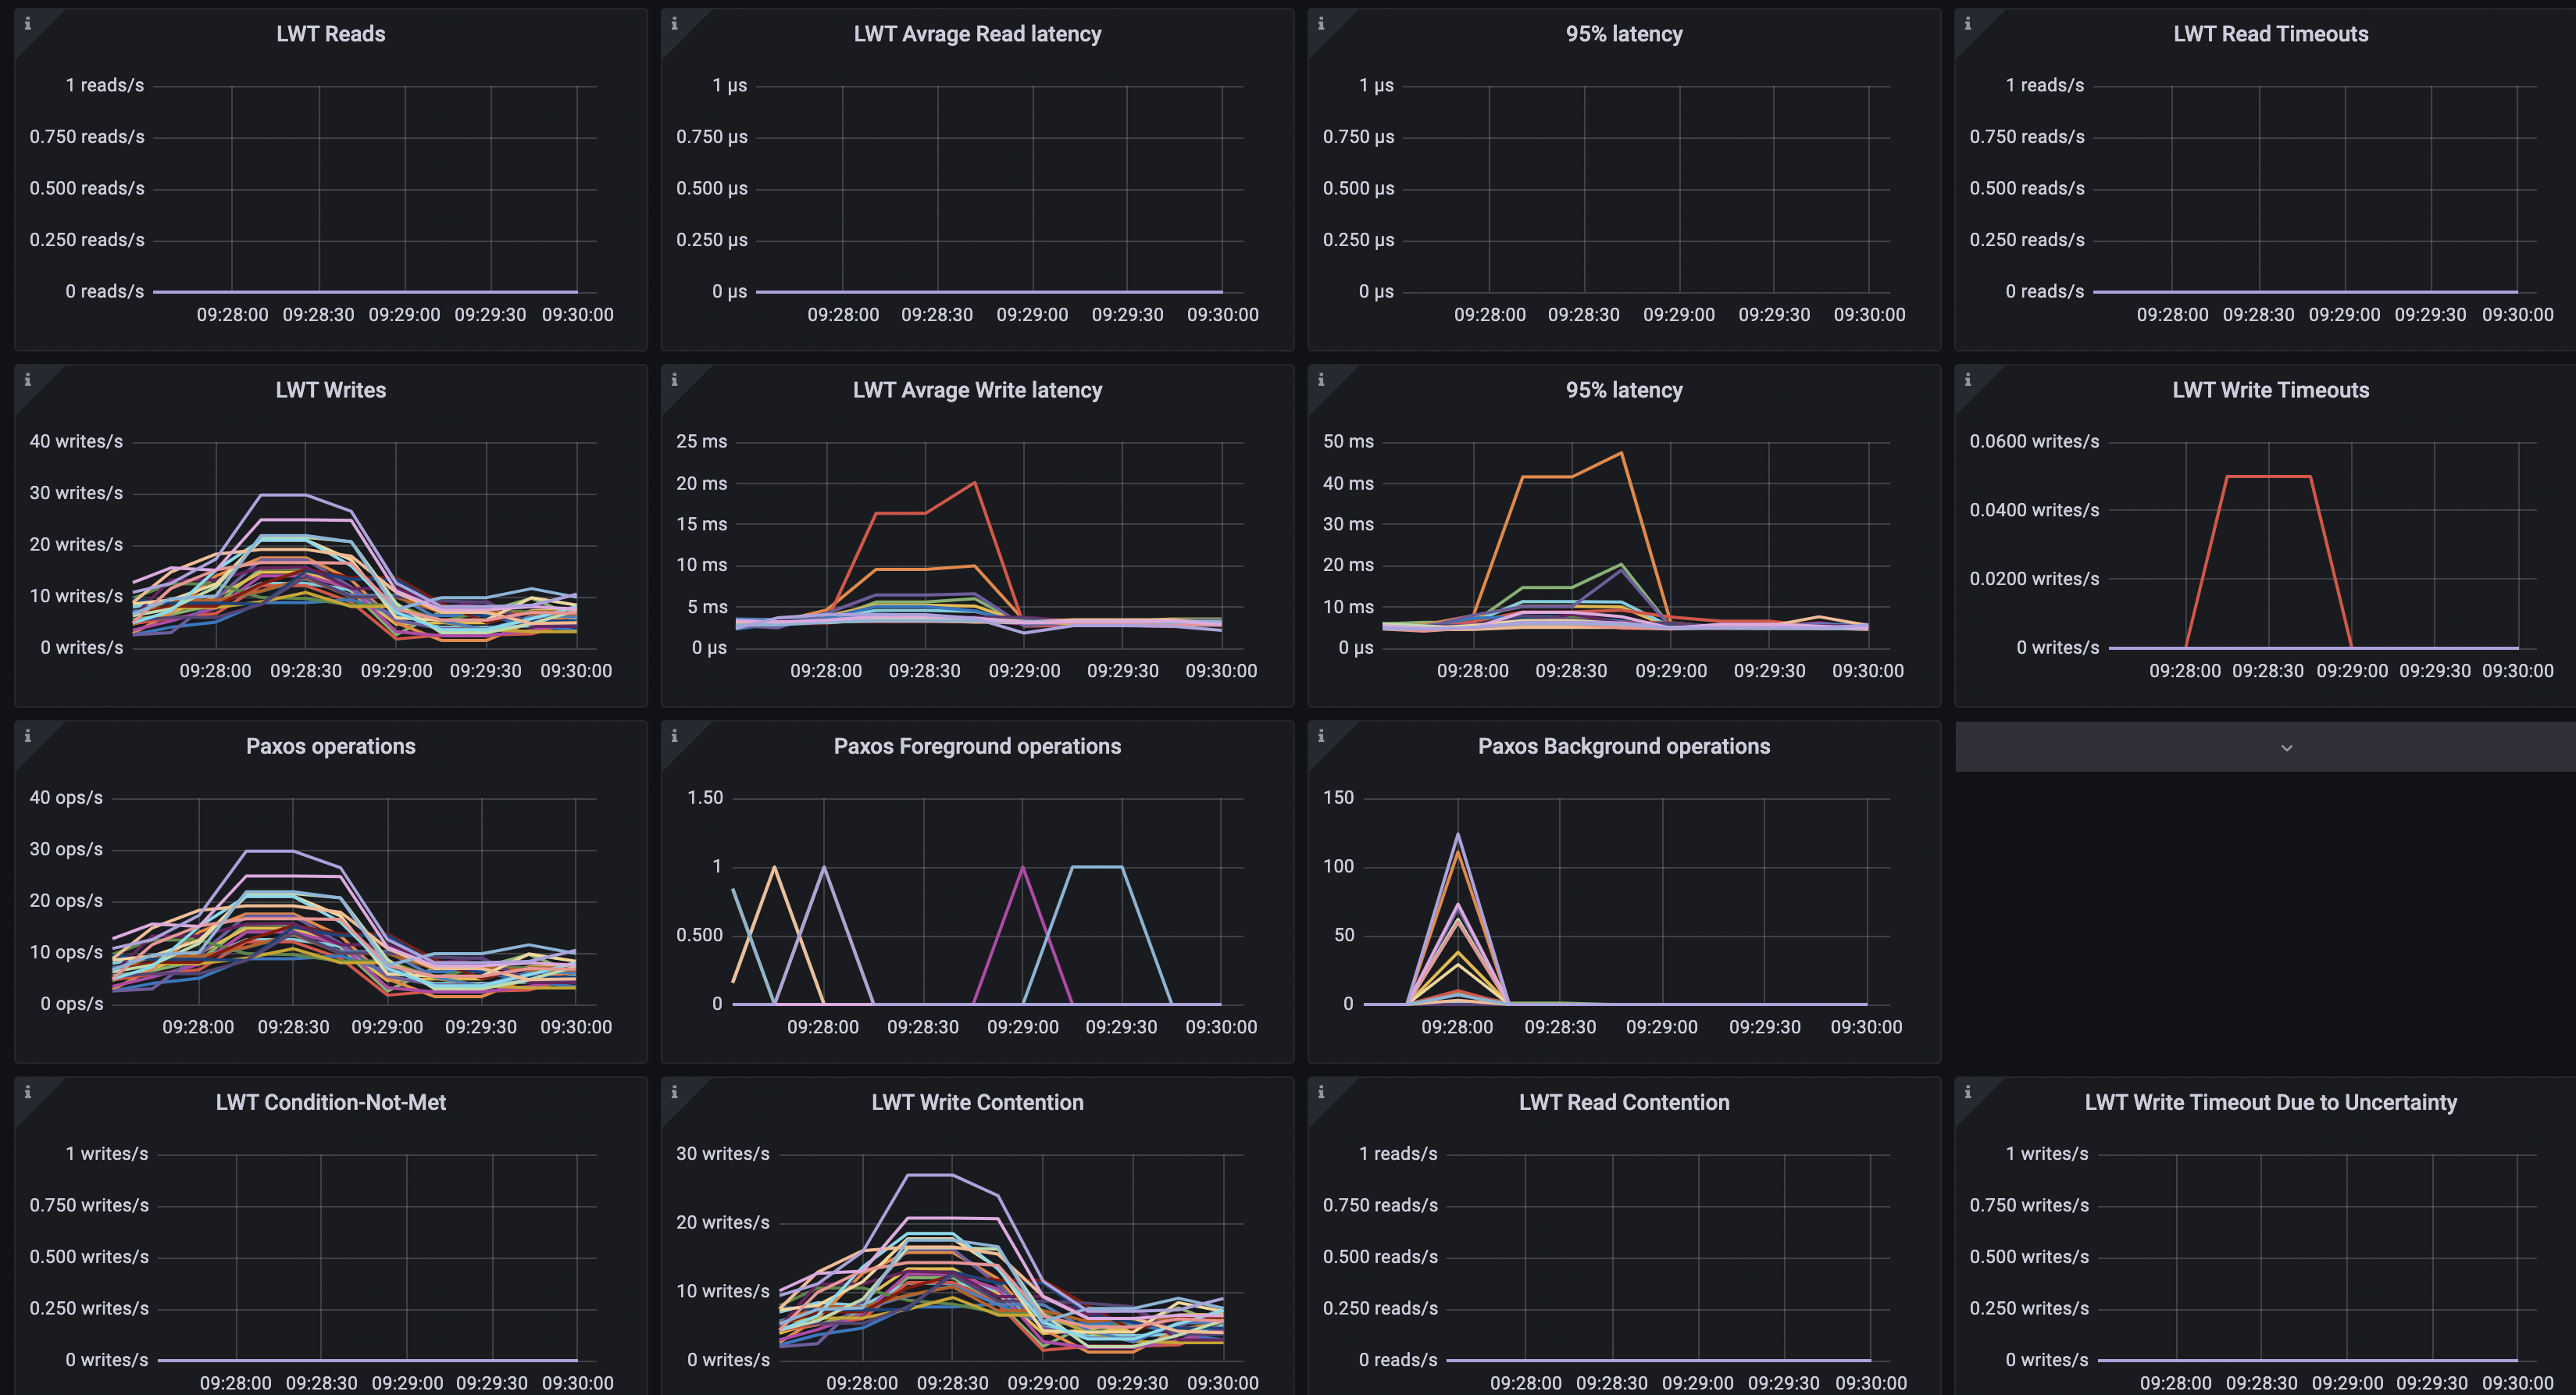
Task: Click the 95% latency panel title
Action: [x=1622, y=33]
